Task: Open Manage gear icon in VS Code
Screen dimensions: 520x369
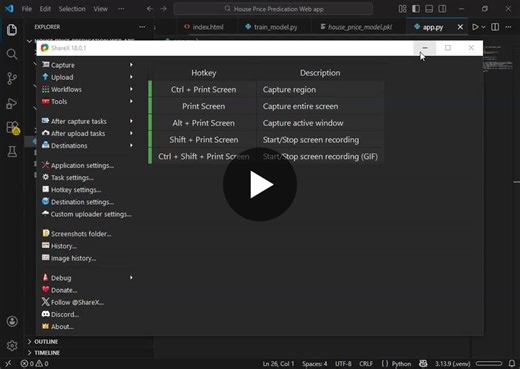Action: 12,346
